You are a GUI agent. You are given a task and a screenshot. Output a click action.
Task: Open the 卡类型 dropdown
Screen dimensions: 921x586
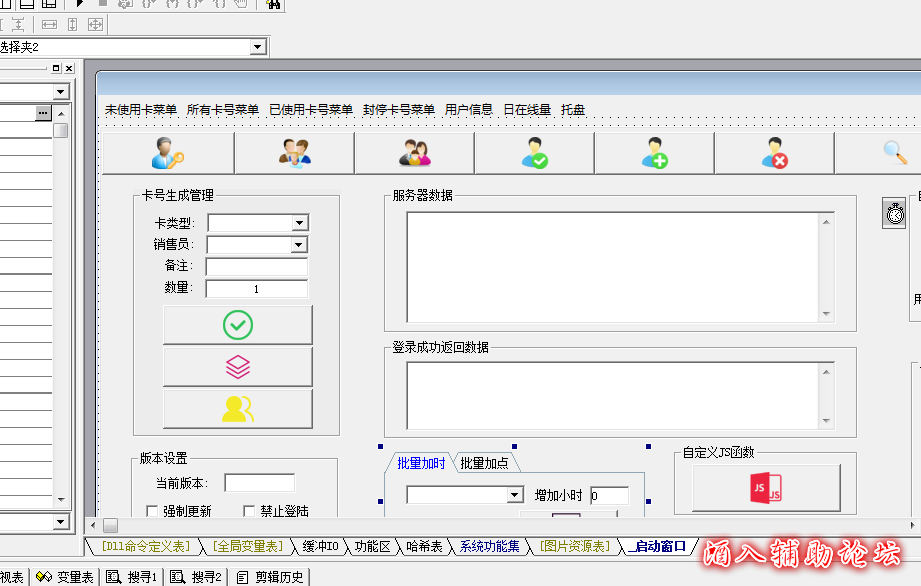tap(299, 223)
